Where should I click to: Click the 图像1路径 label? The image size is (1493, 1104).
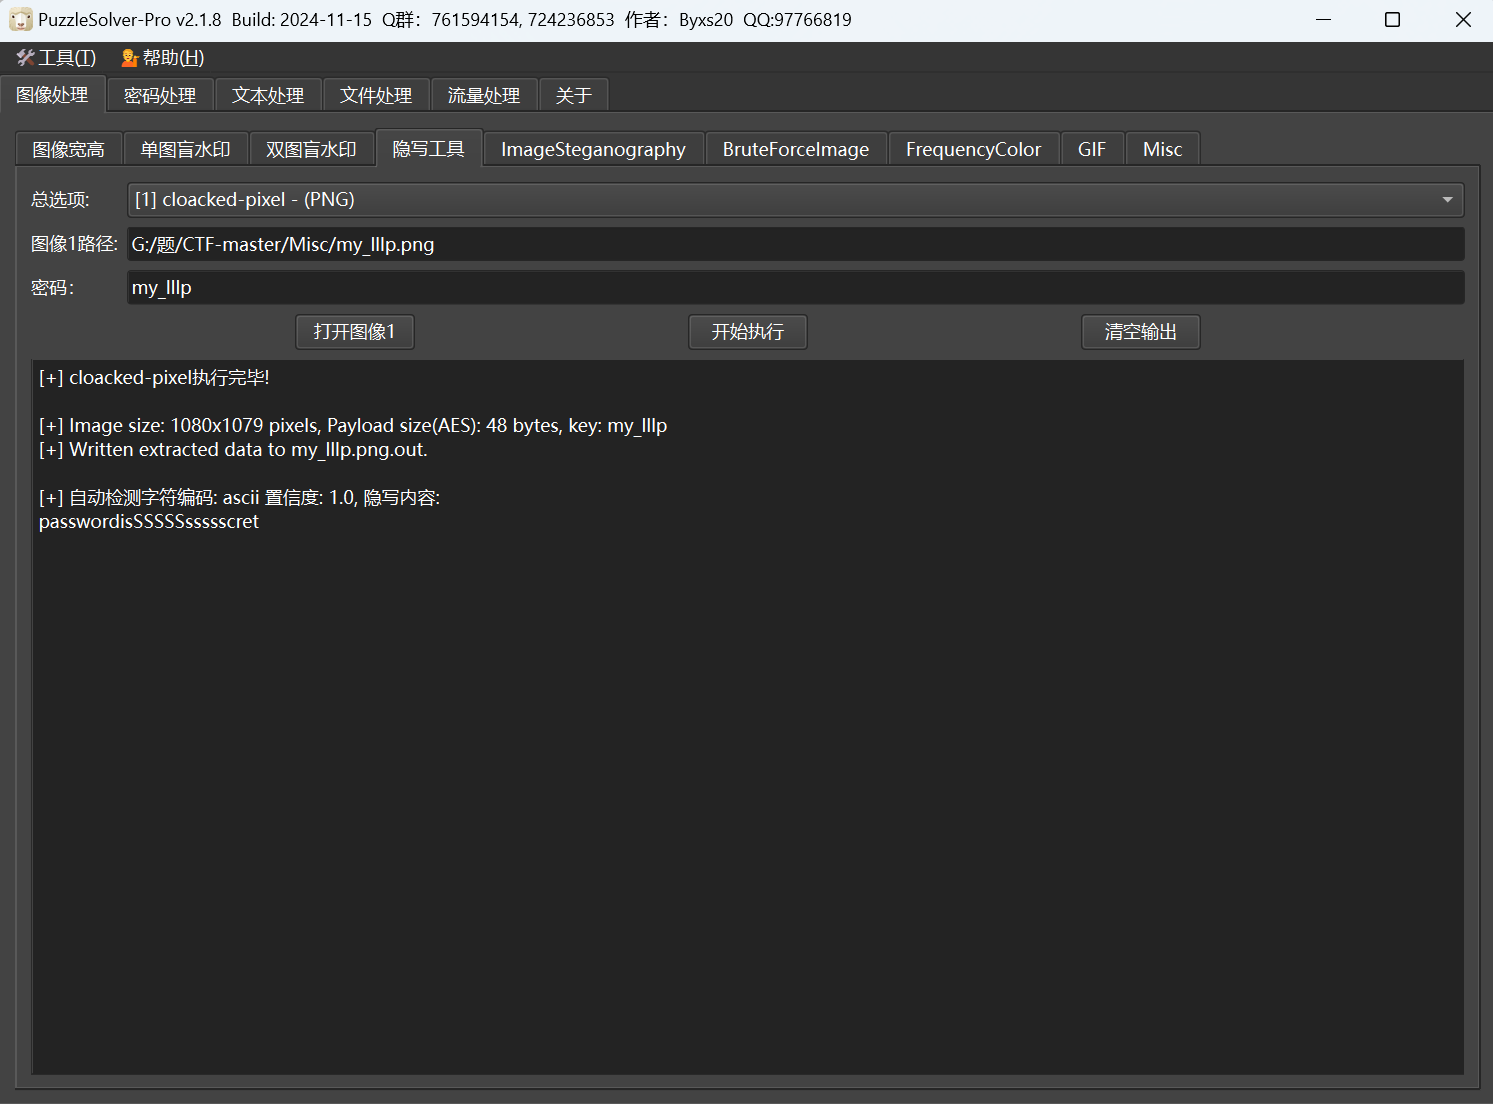[75, 244]
